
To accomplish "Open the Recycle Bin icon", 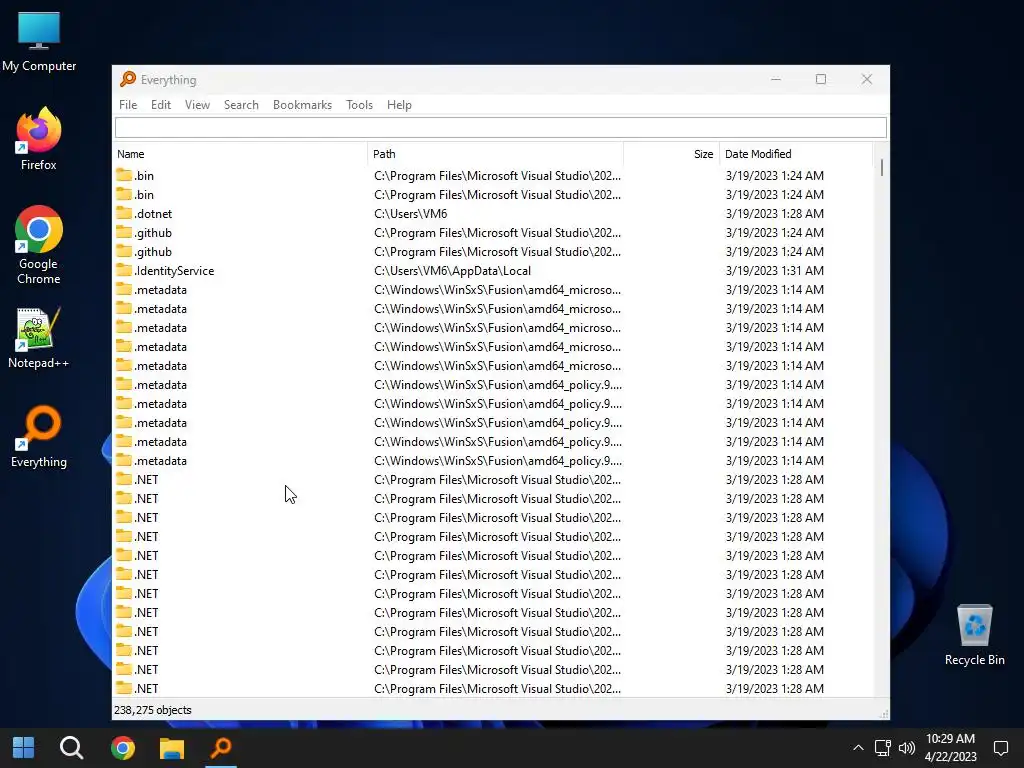I will [x=974, y=635].
